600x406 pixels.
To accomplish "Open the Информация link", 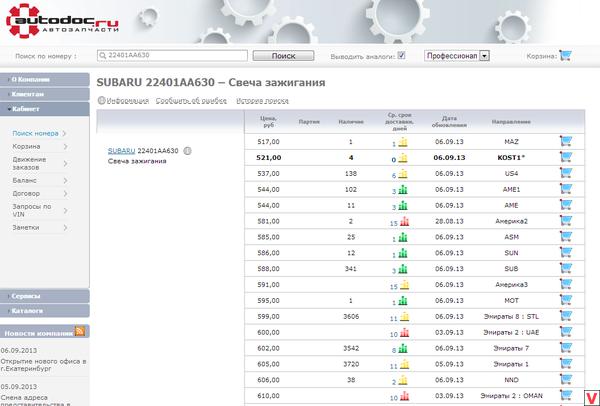I will 127,101.
